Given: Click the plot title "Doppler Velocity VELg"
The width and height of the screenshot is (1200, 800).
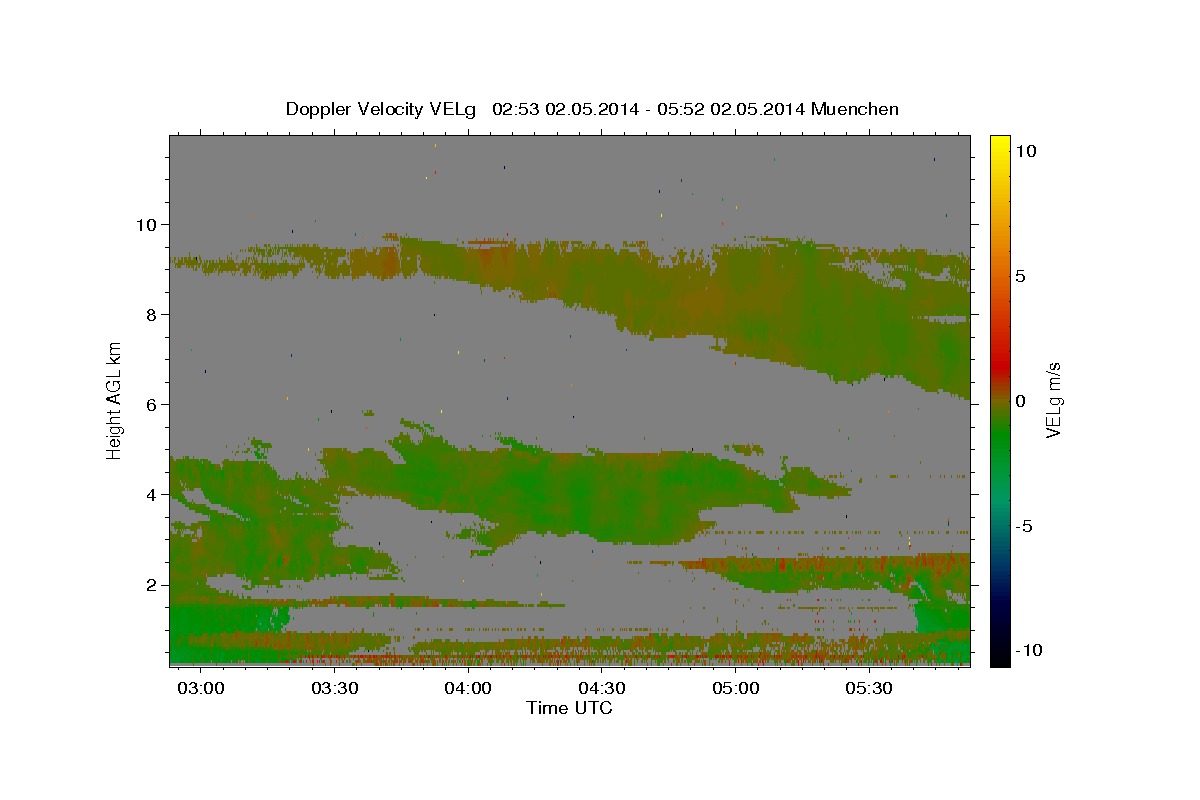Looking at the screenshot, I should [383, 109].
